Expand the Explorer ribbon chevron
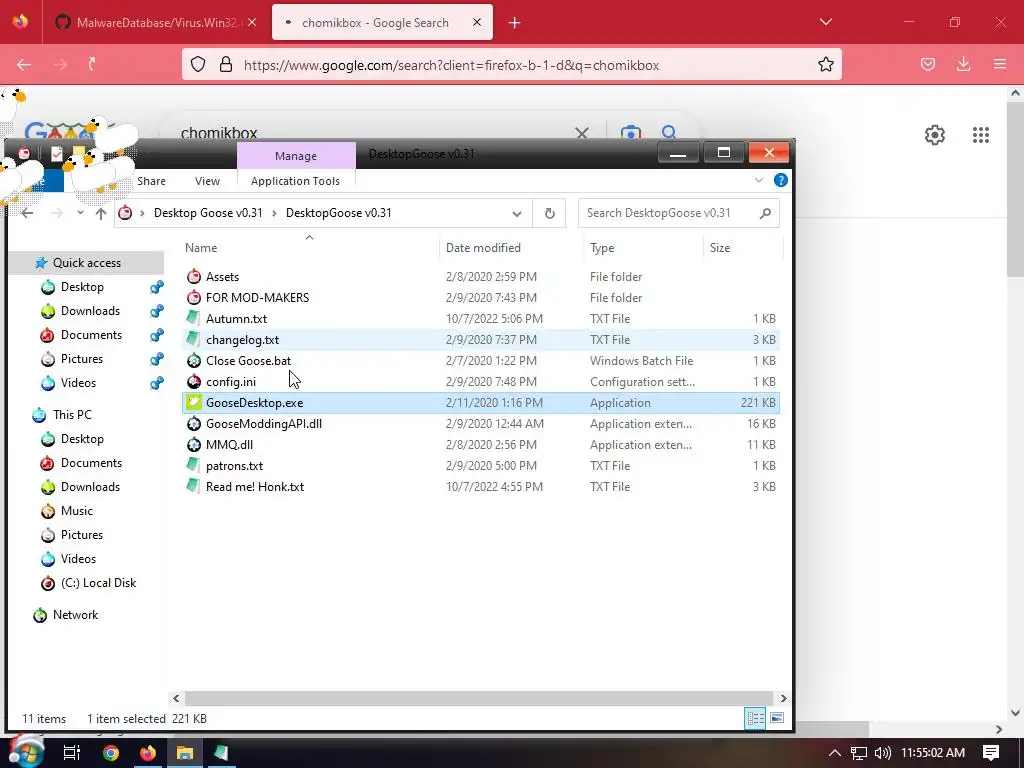1024x768 pixels. (x=759, y=180)
